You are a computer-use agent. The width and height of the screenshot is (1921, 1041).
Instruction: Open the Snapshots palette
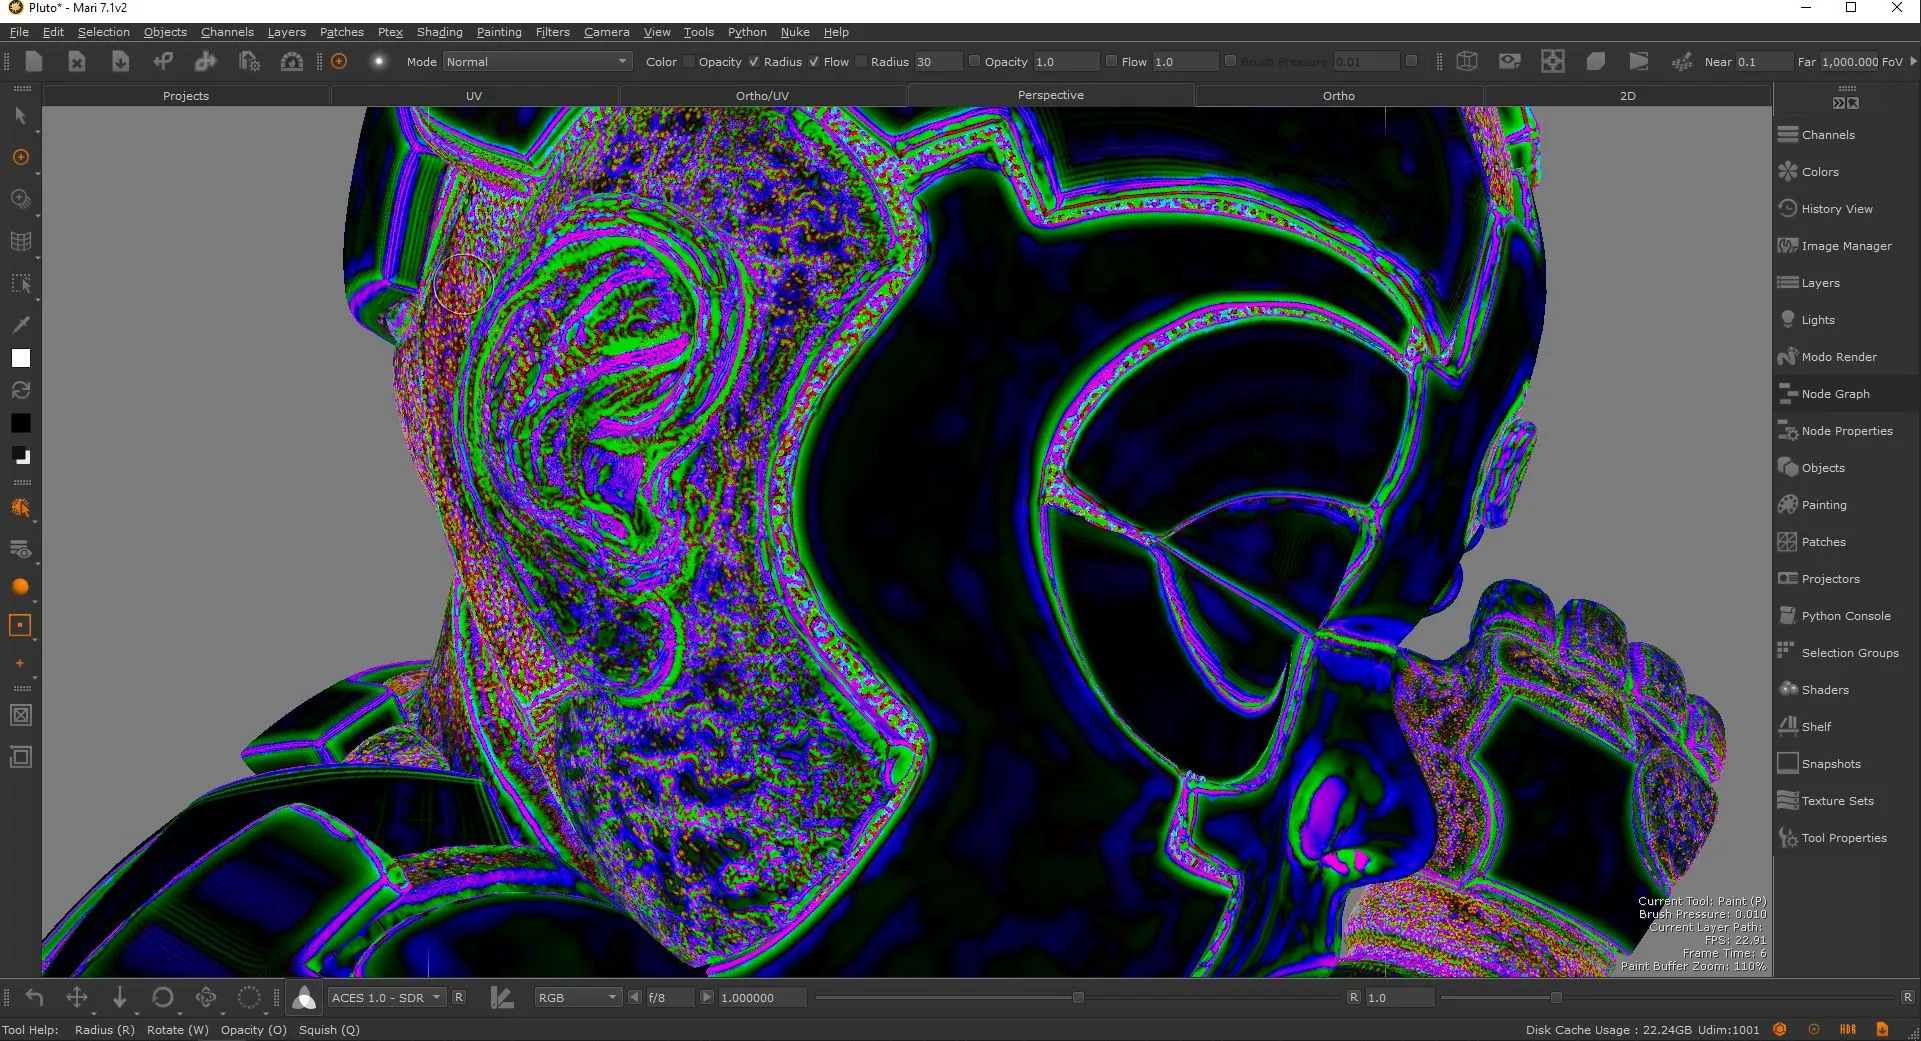(1820, 764)
